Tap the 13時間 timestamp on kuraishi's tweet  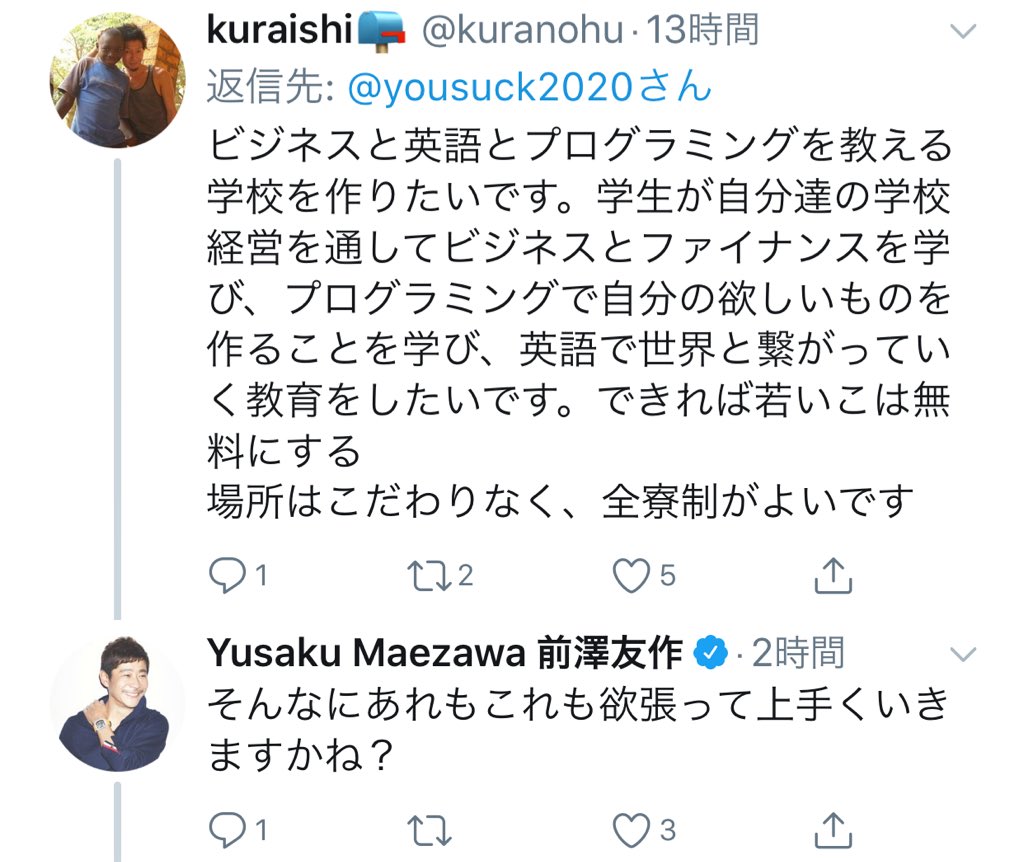[x=703, y=31]
